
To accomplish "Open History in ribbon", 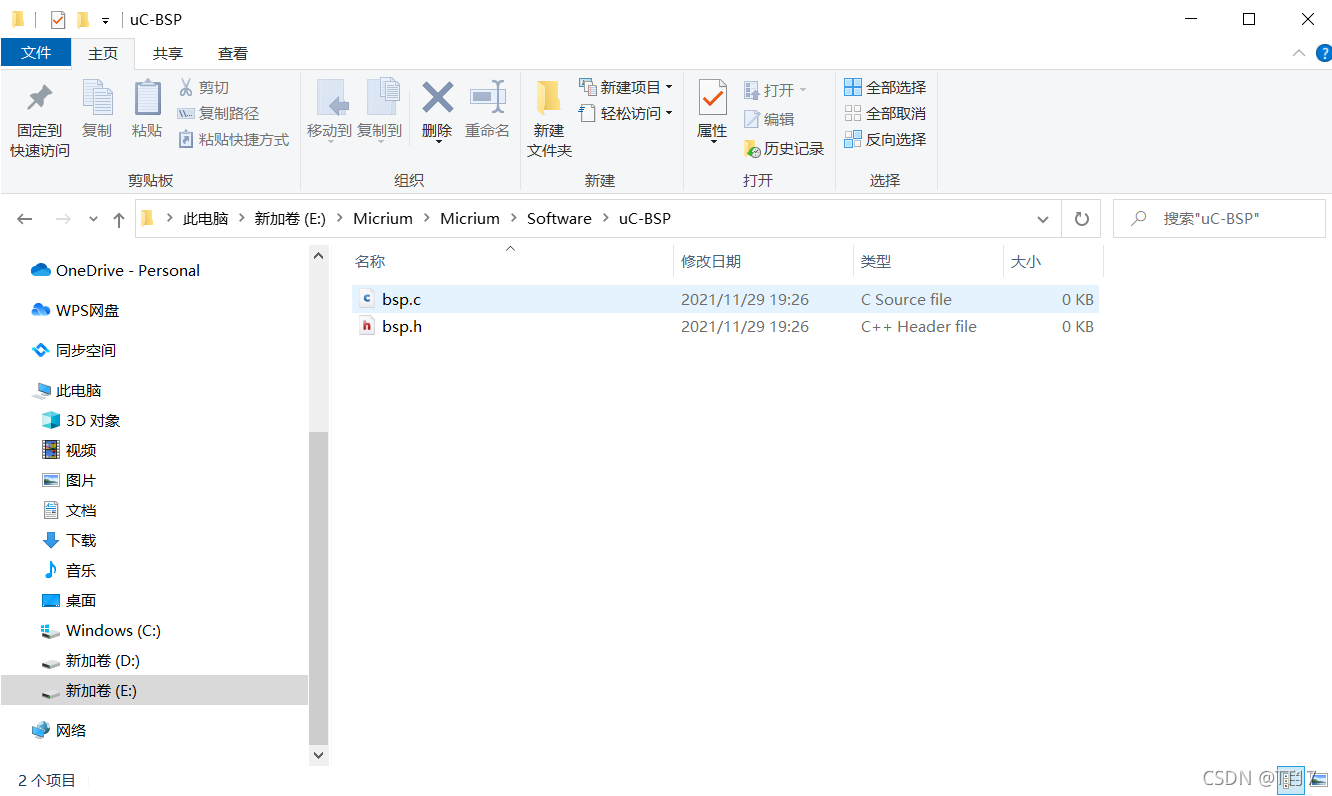I will (784, 149).
